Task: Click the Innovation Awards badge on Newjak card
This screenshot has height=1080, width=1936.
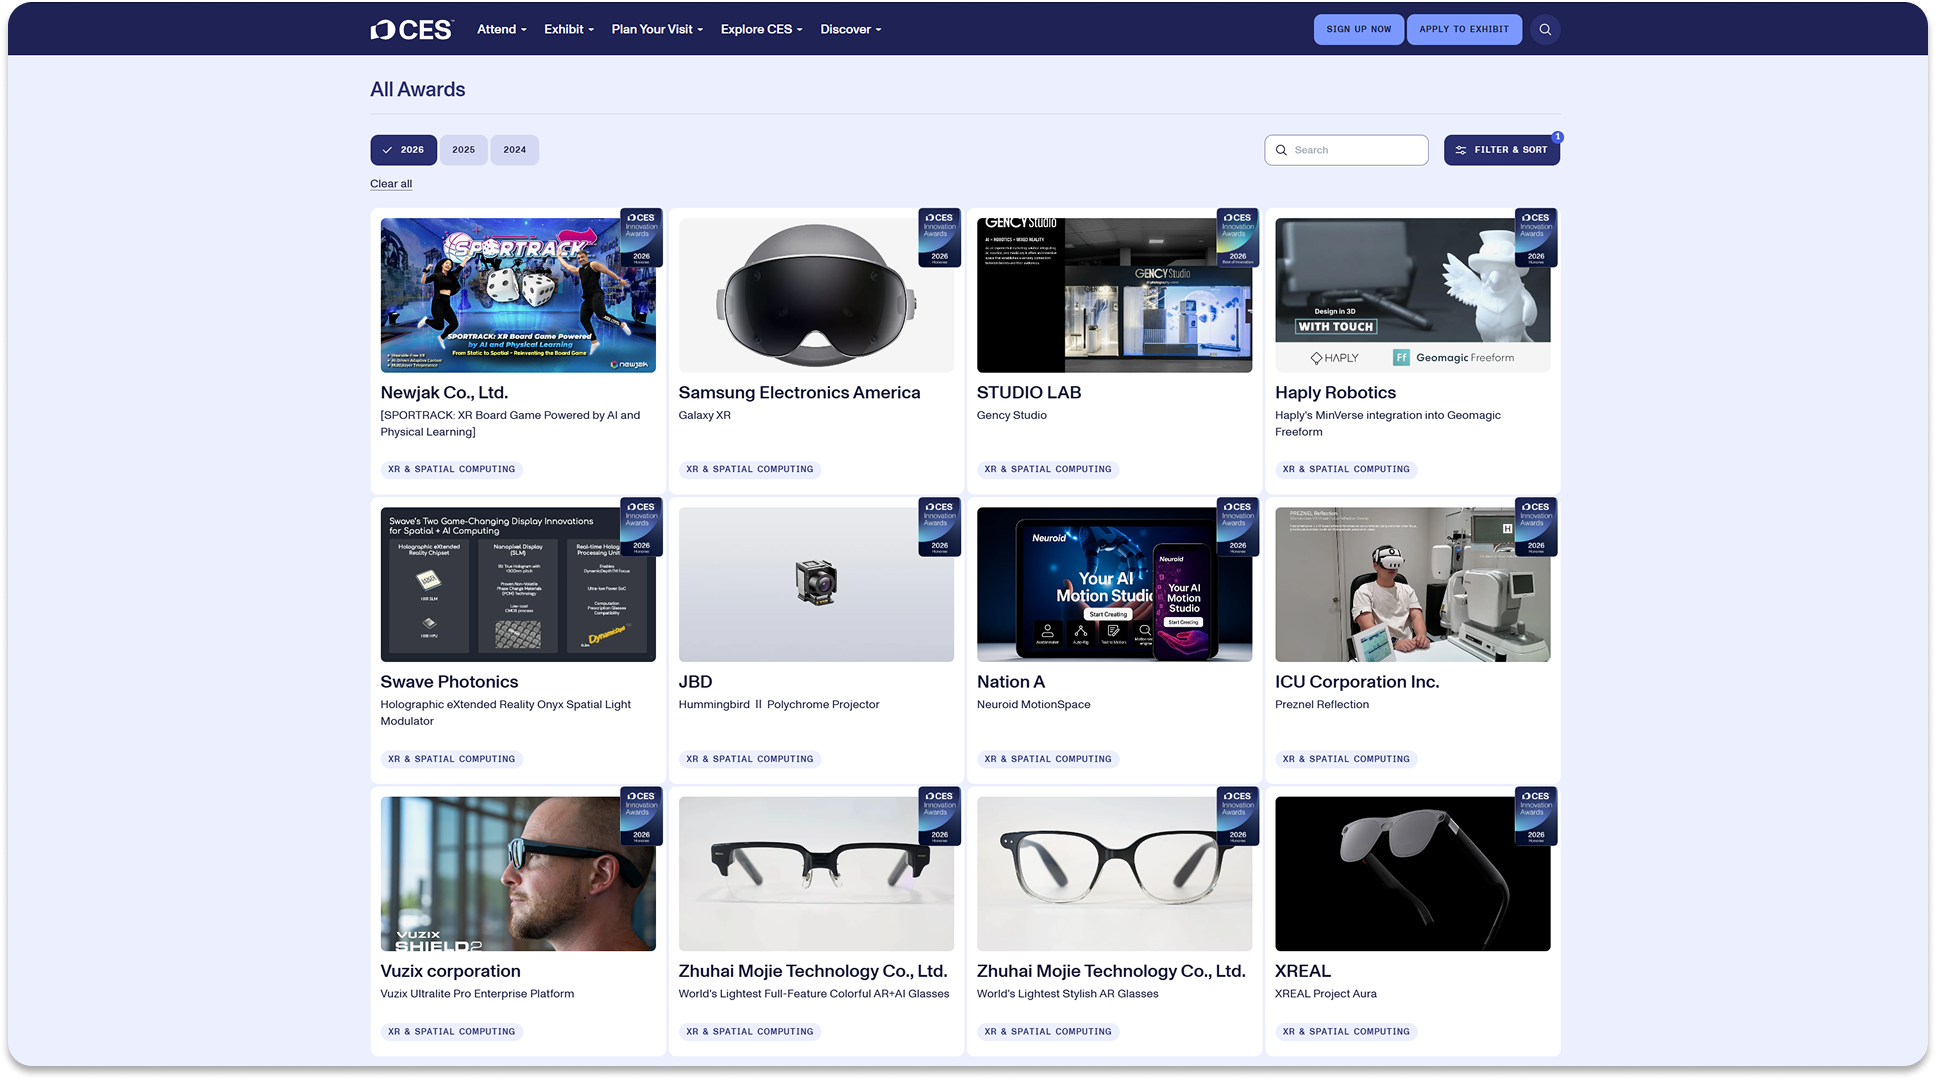Action: click(641, 238)
